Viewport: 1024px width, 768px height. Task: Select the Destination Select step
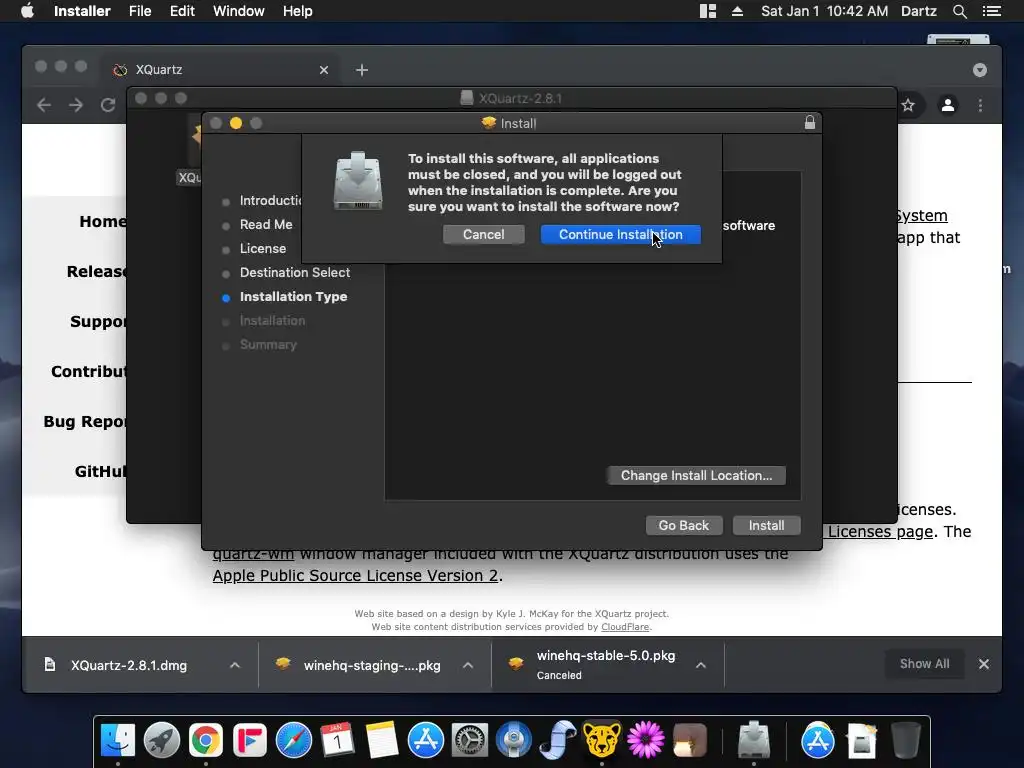coord(295,273)
